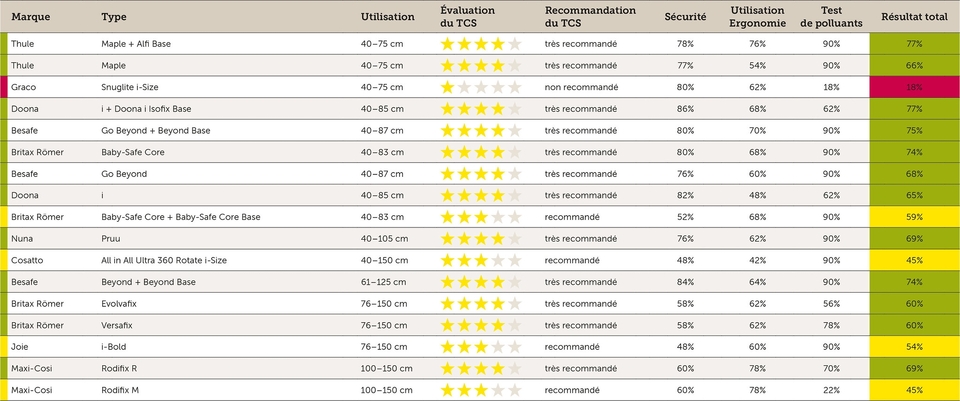960x401 pixels.
Task: Click the stars in Britax Römer Evolvafix row
Action: coord(481,304)
